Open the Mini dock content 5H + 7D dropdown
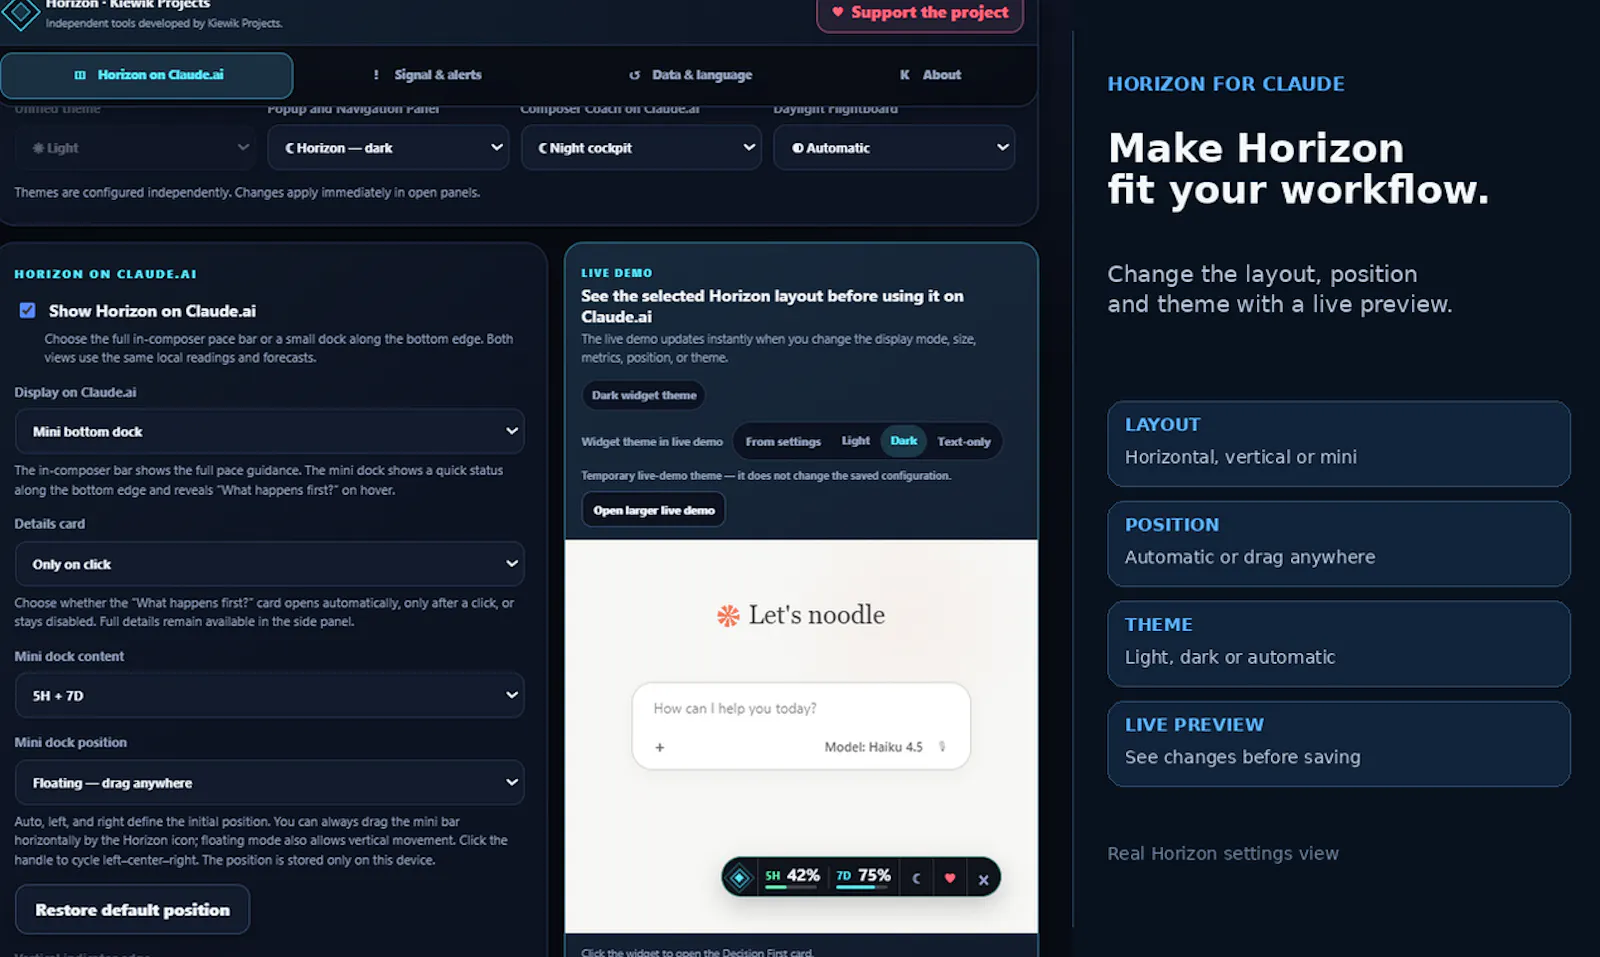The height and width of the screenshot is (957, 1600). pyautogui.click(x=269, y=695)
